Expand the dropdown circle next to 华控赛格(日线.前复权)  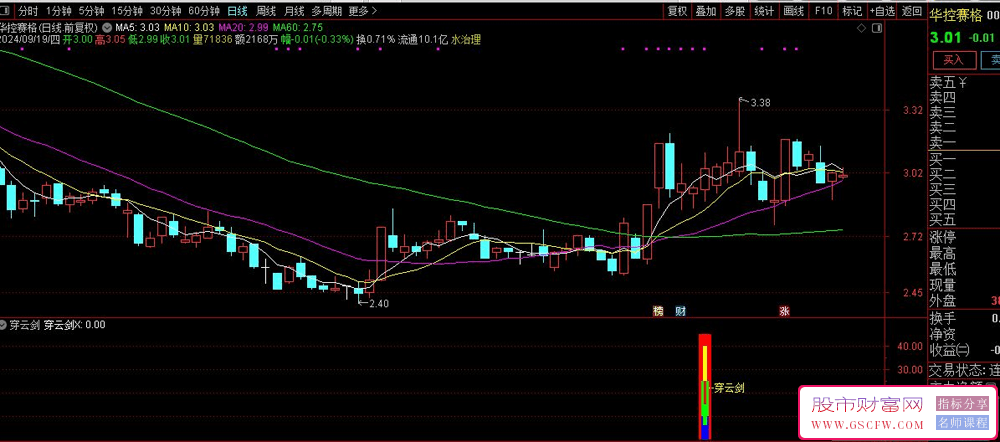[x=105, y=28]
